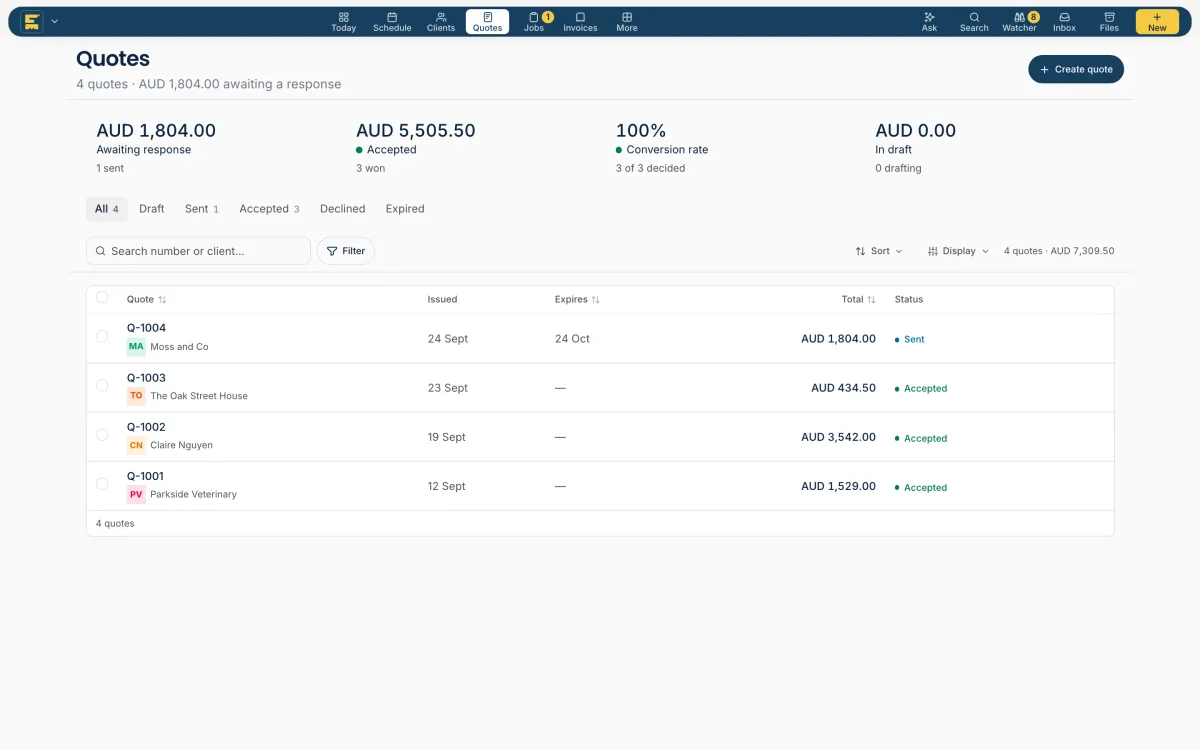Image resolution: width=1200 pixels, height=750 pixels.
Task: Open the Watcher binoculars icon
Action: pyautogui.click(x=1019, y=17)
